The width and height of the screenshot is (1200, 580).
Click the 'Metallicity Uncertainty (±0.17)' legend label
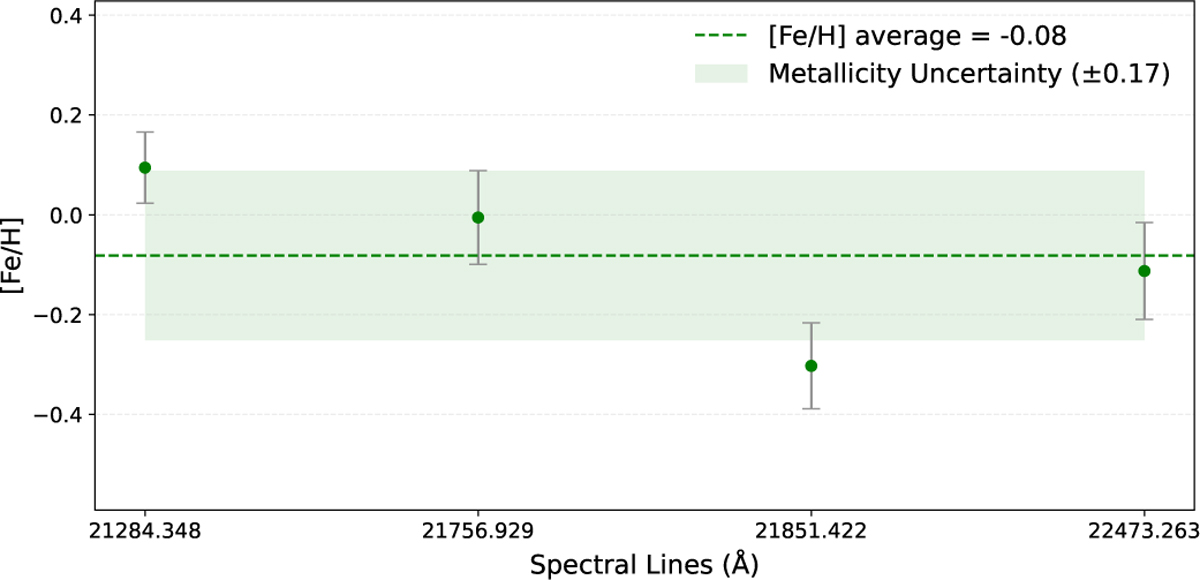coord(969,74)
